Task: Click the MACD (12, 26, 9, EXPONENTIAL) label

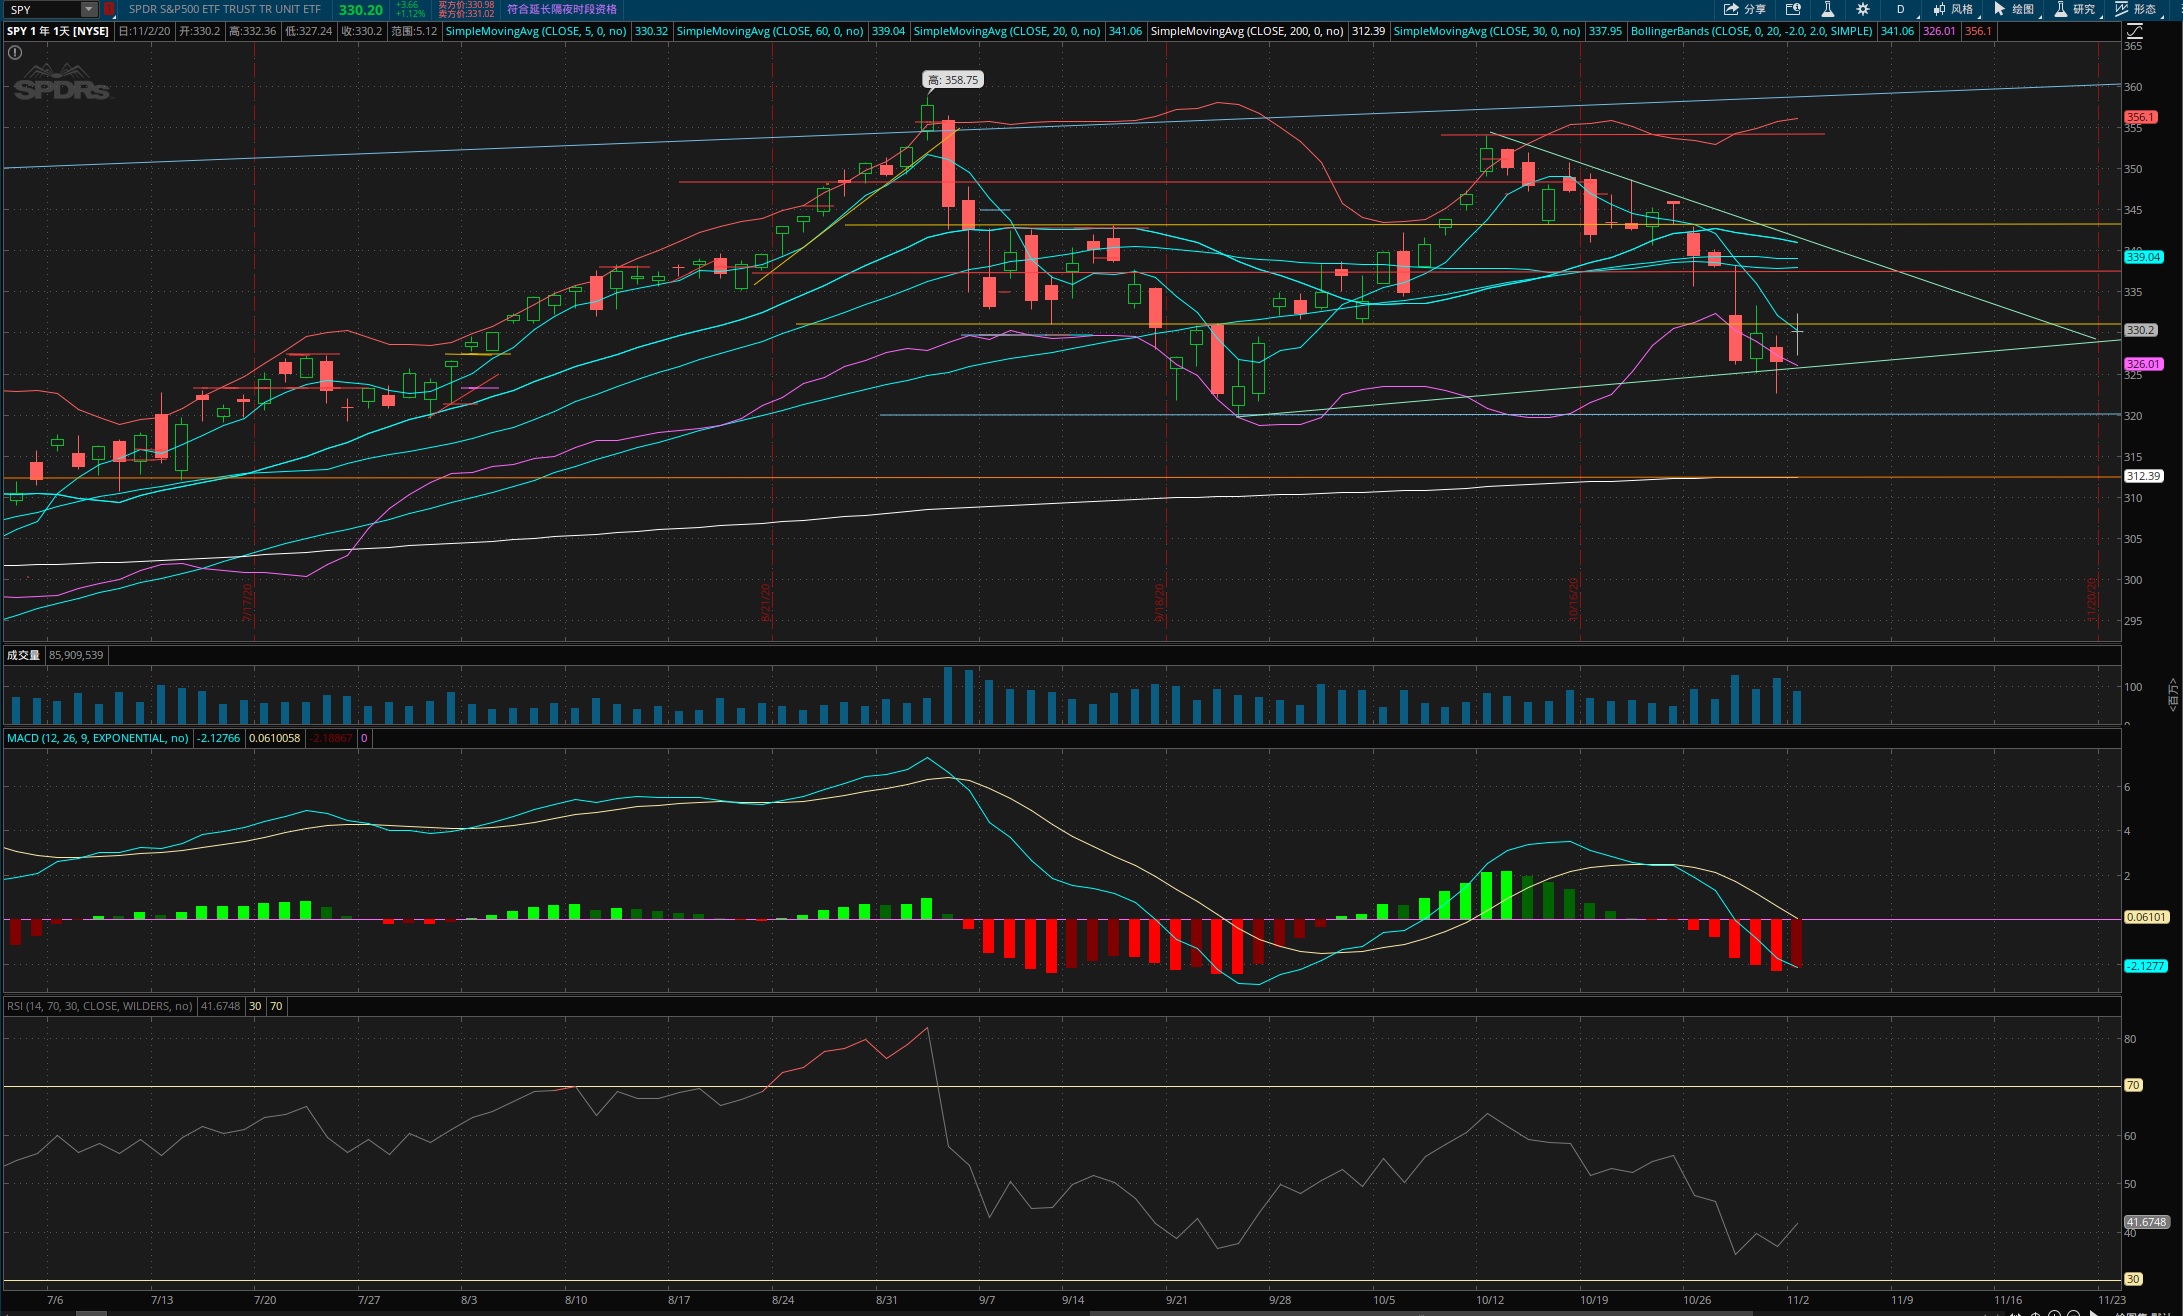Action: click(x=98, y=738)
